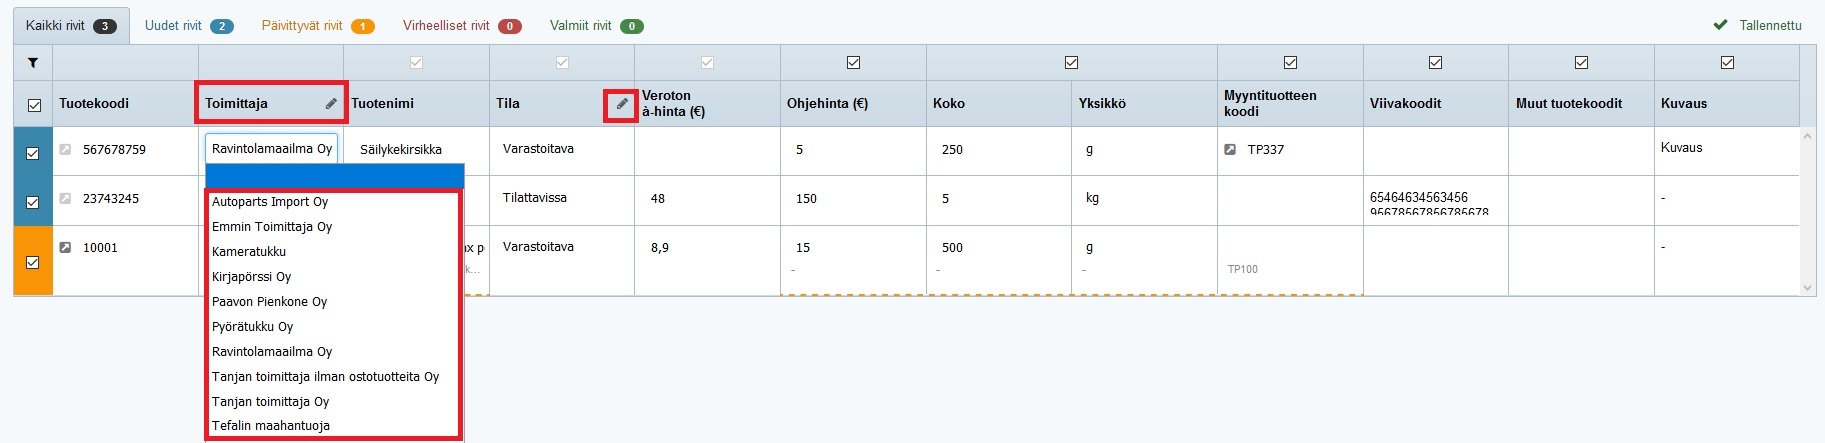Choose Paavon Pienkone Oy in the dropdown

269,302
